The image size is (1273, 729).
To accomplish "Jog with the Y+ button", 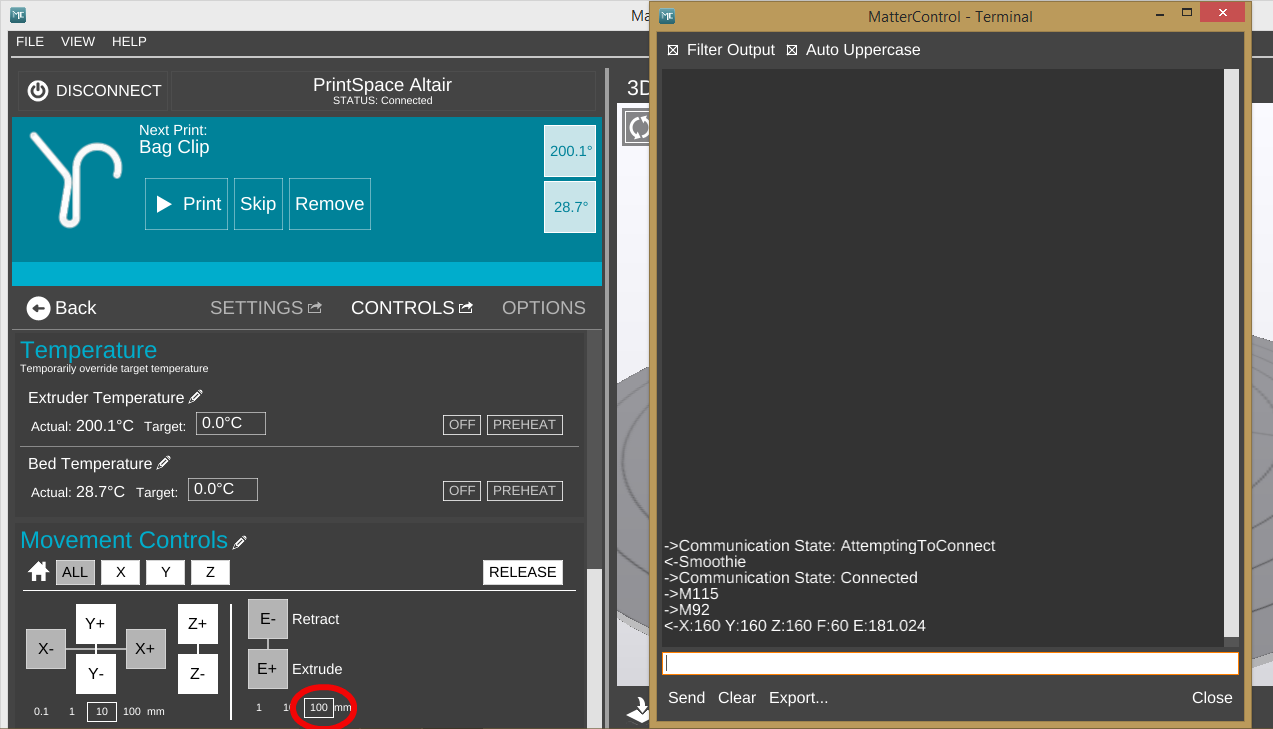I will [96, 624].
